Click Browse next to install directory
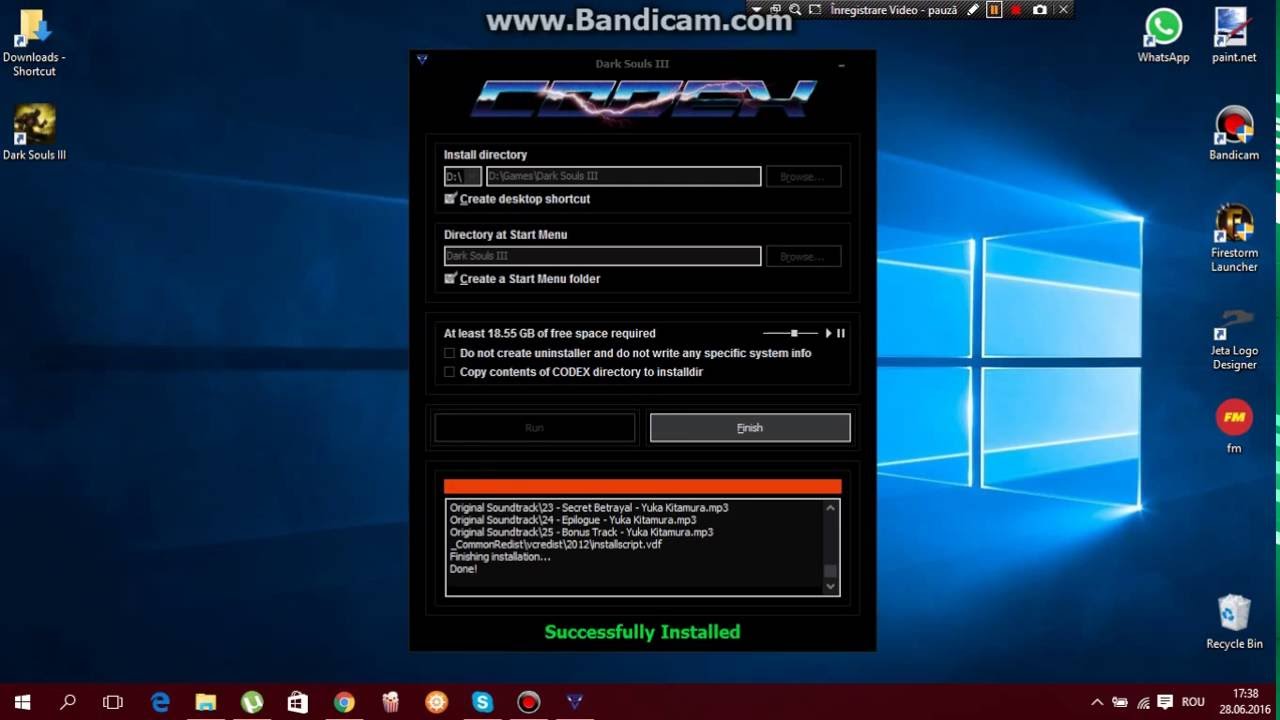The width and height of the screenshot is (1280, 720). (803, 176)
